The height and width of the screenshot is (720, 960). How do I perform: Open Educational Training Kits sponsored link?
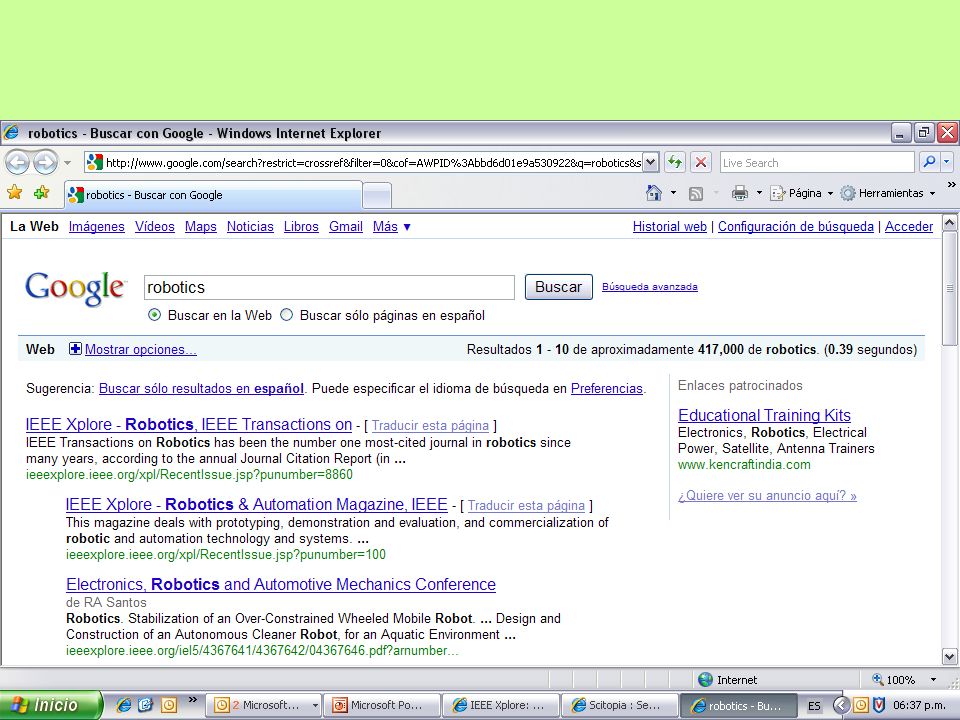coord(764,415)
